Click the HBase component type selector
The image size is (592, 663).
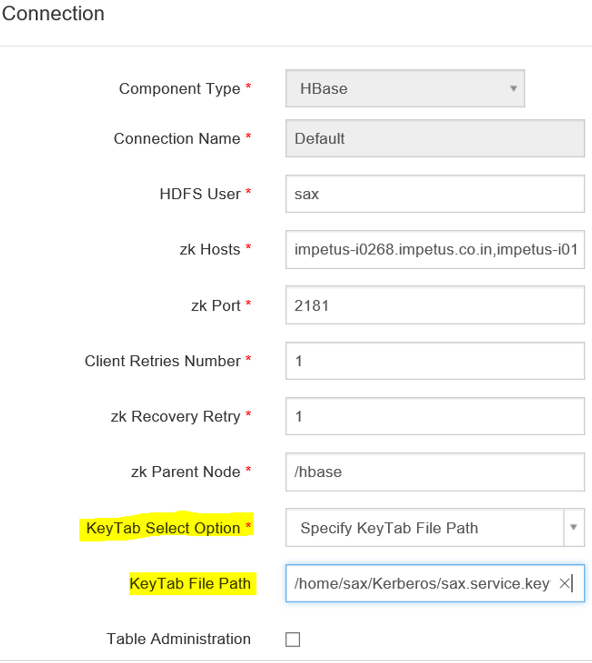click(x=405, y=88)
